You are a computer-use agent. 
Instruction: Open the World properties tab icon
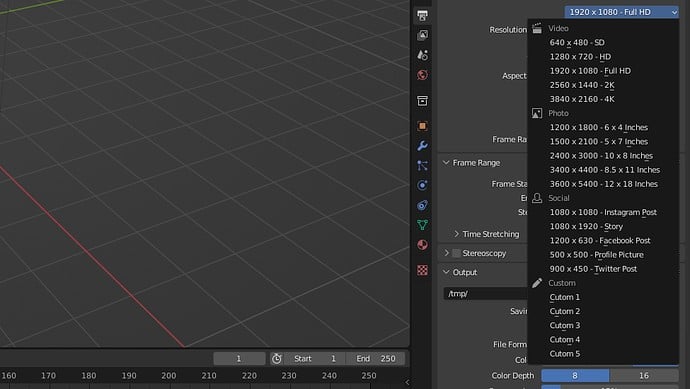tap(422, 75)
